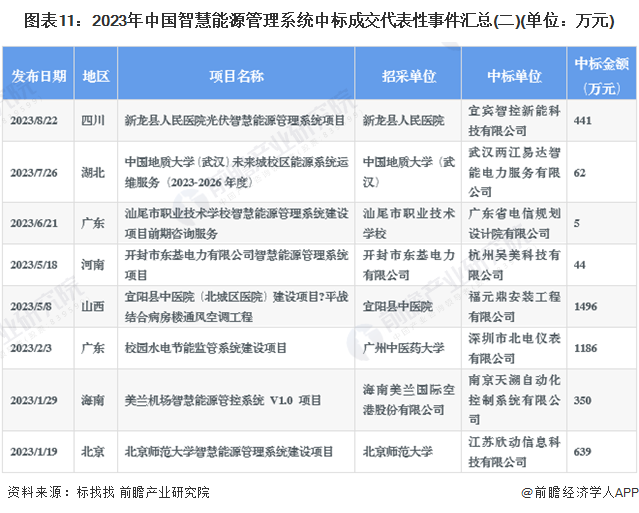Screen dimensions: 639x513
Task: Select purchaser cell 海南美兰国际空港股份有限公司
Action: [409, 400]
